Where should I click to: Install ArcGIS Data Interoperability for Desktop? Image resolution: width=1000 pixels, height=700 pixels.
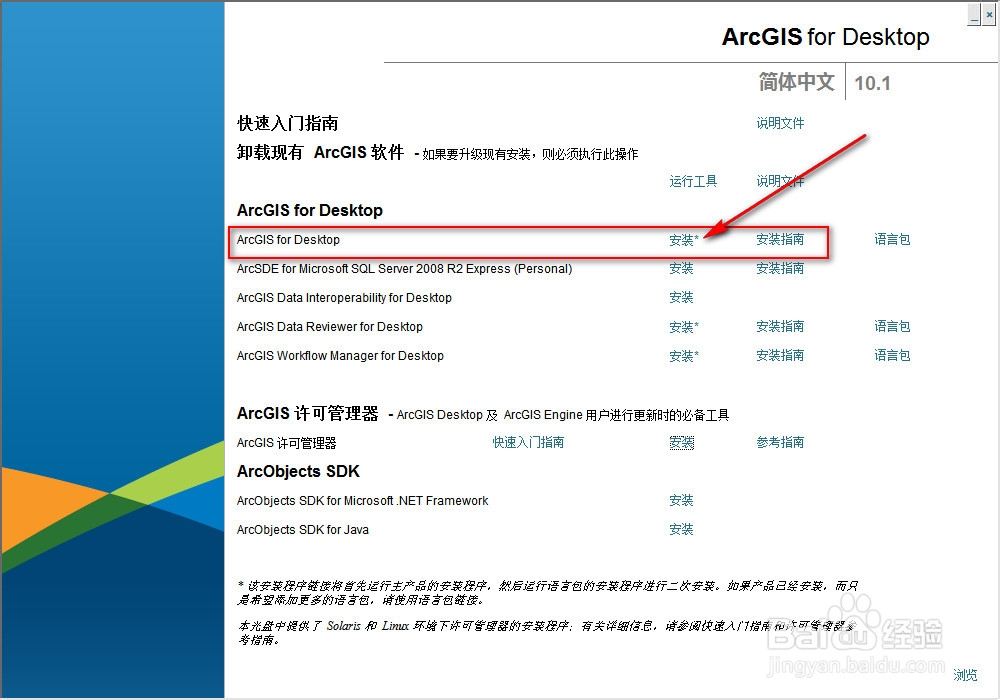pos(681,298)
